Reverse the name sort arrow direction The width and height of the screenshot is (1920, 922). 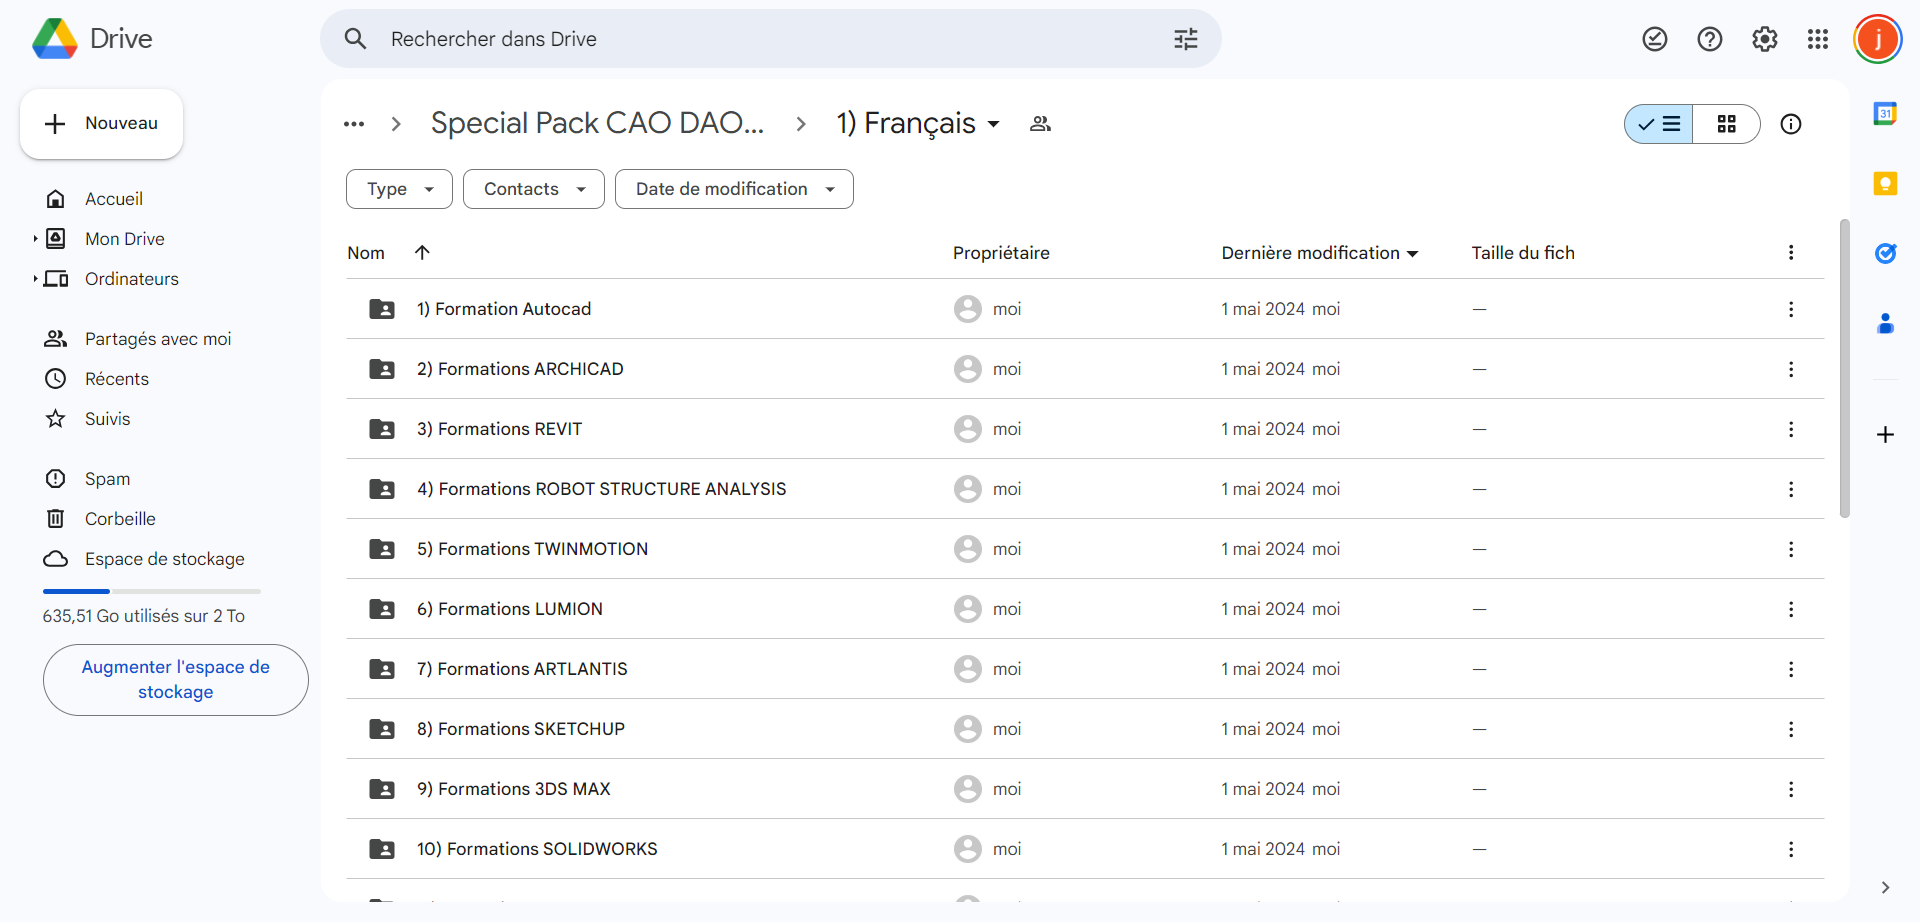pos(422,252)
